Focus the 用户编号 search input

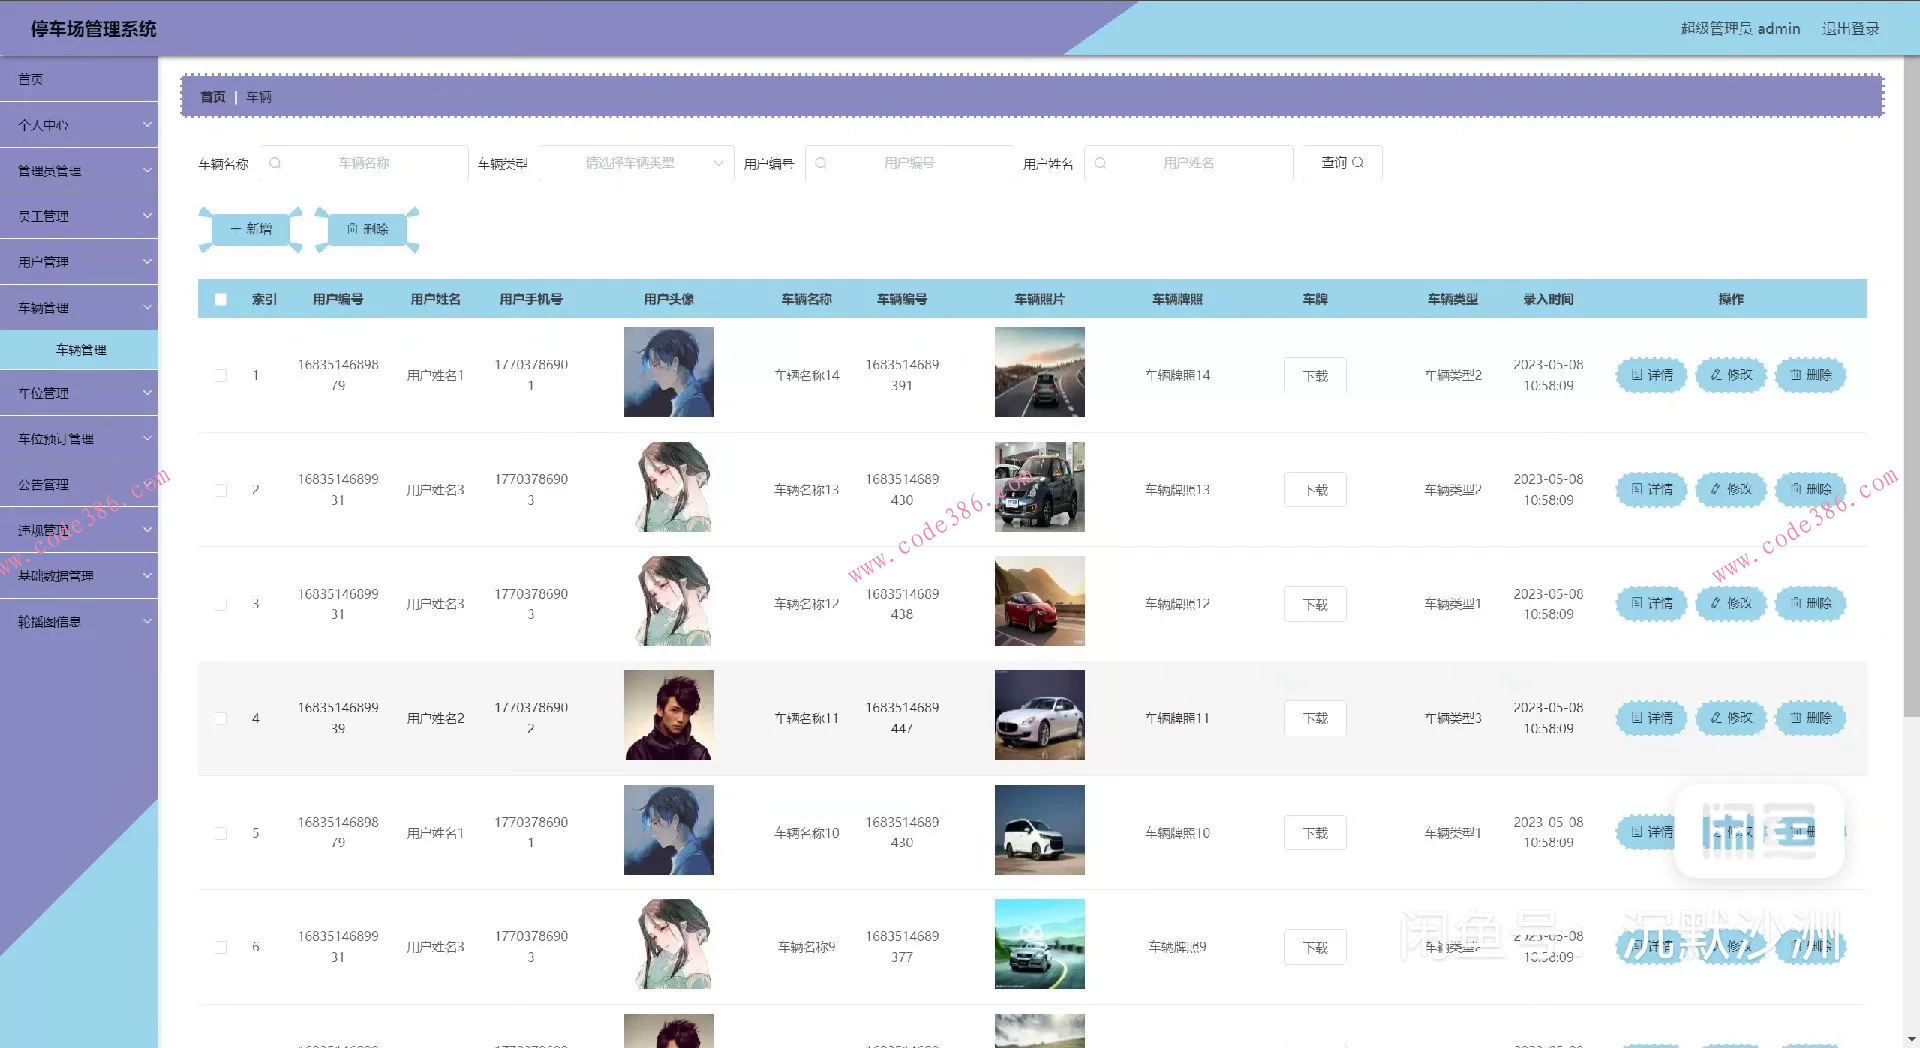click(909, 163)
